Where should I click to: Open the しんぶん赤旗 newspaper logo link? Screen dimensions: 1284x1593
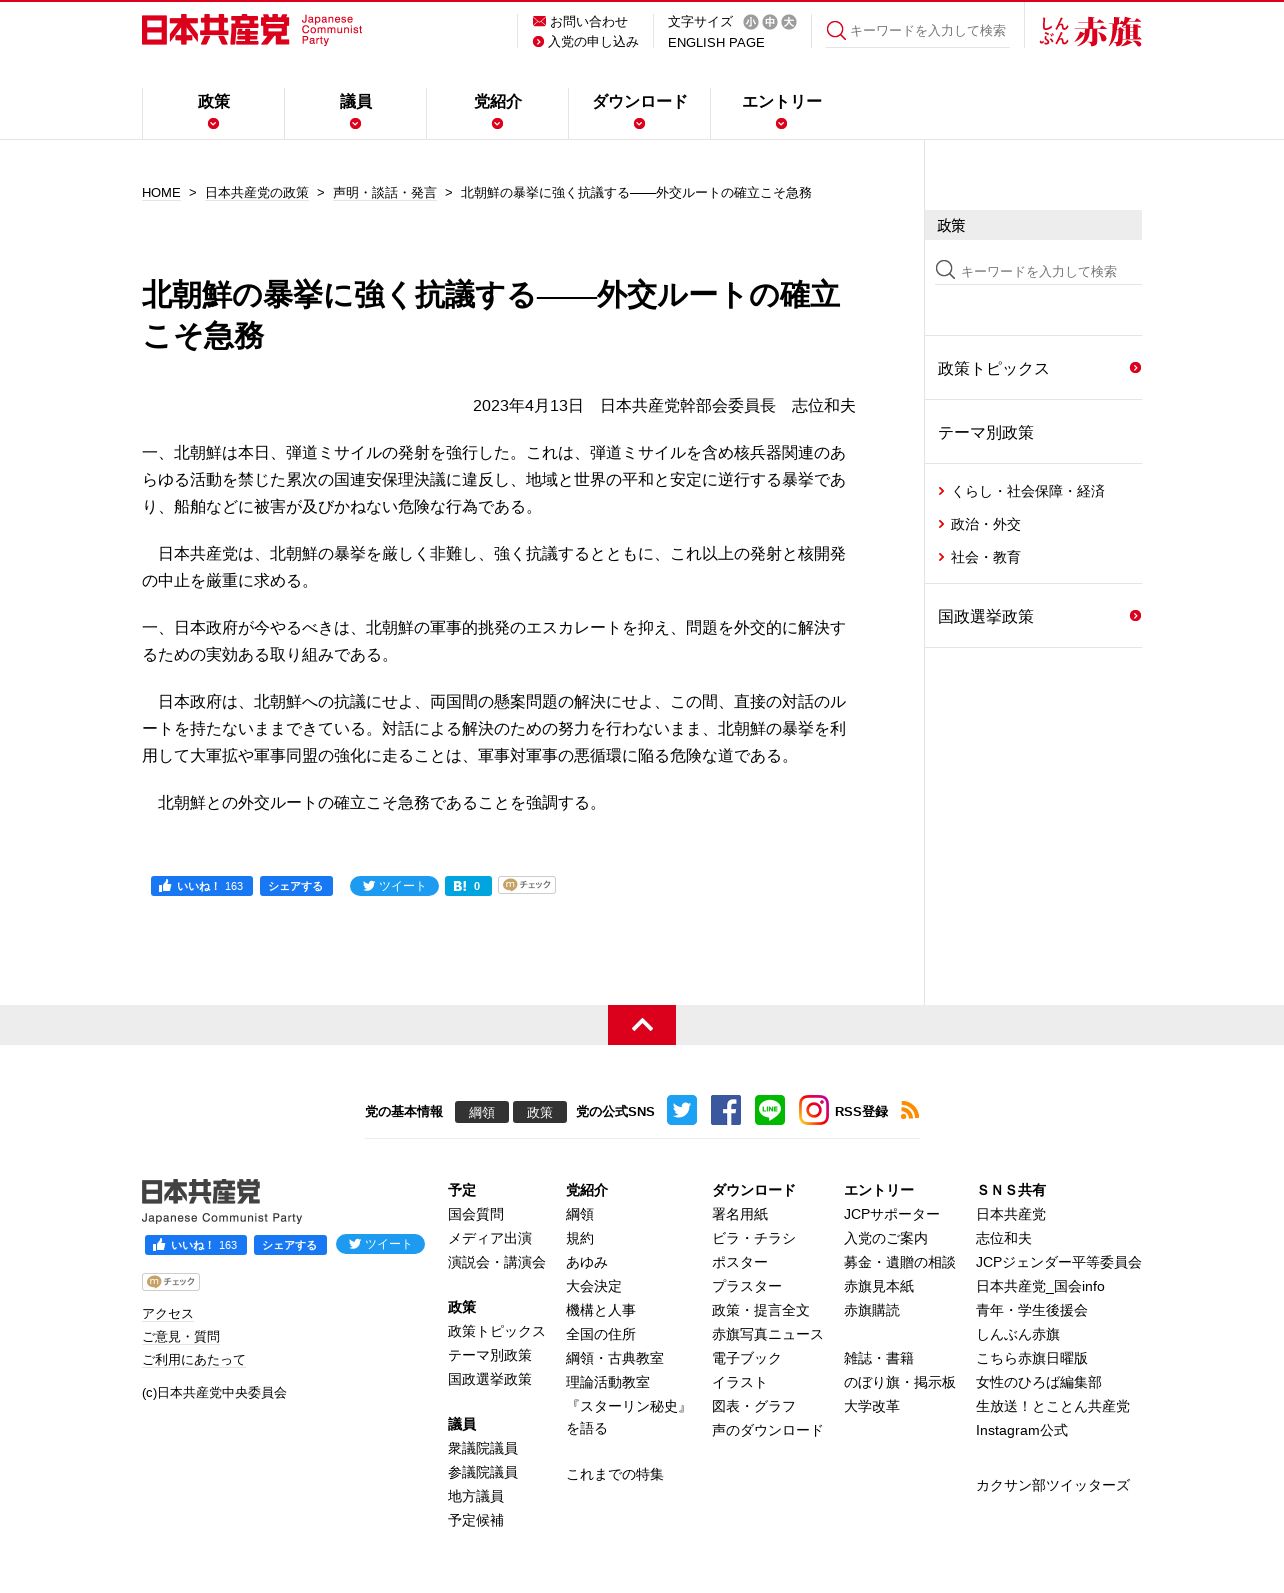click(x=1090, y=31)
